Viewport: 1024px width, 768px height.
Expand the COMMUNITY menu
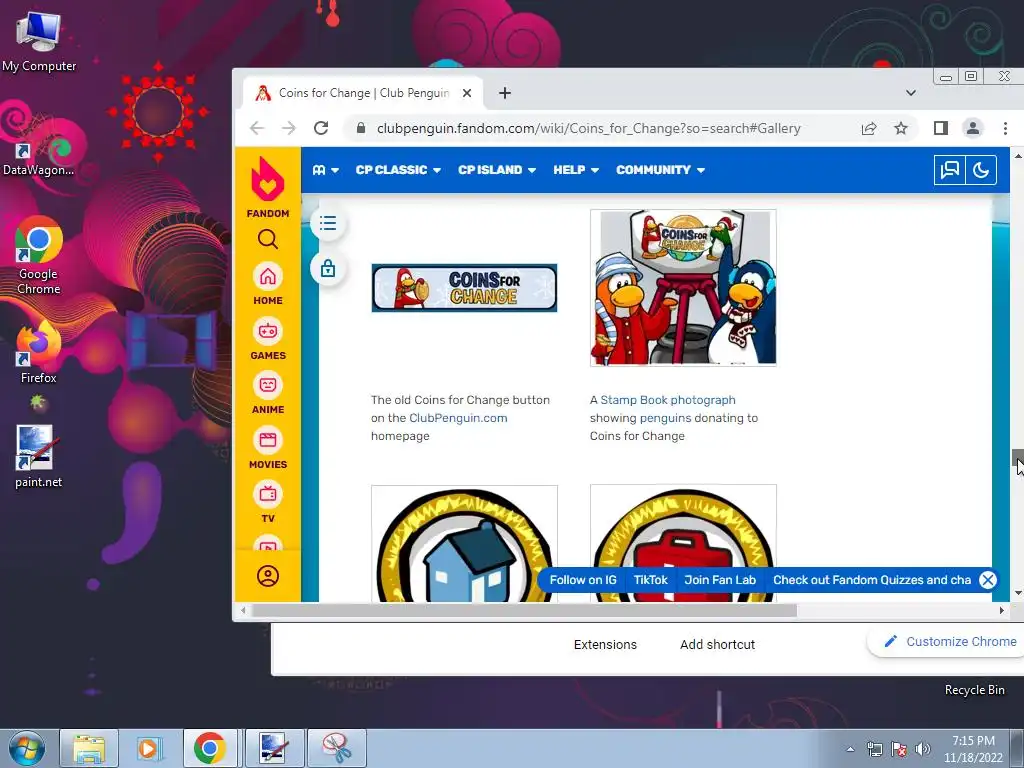point(660,170)
